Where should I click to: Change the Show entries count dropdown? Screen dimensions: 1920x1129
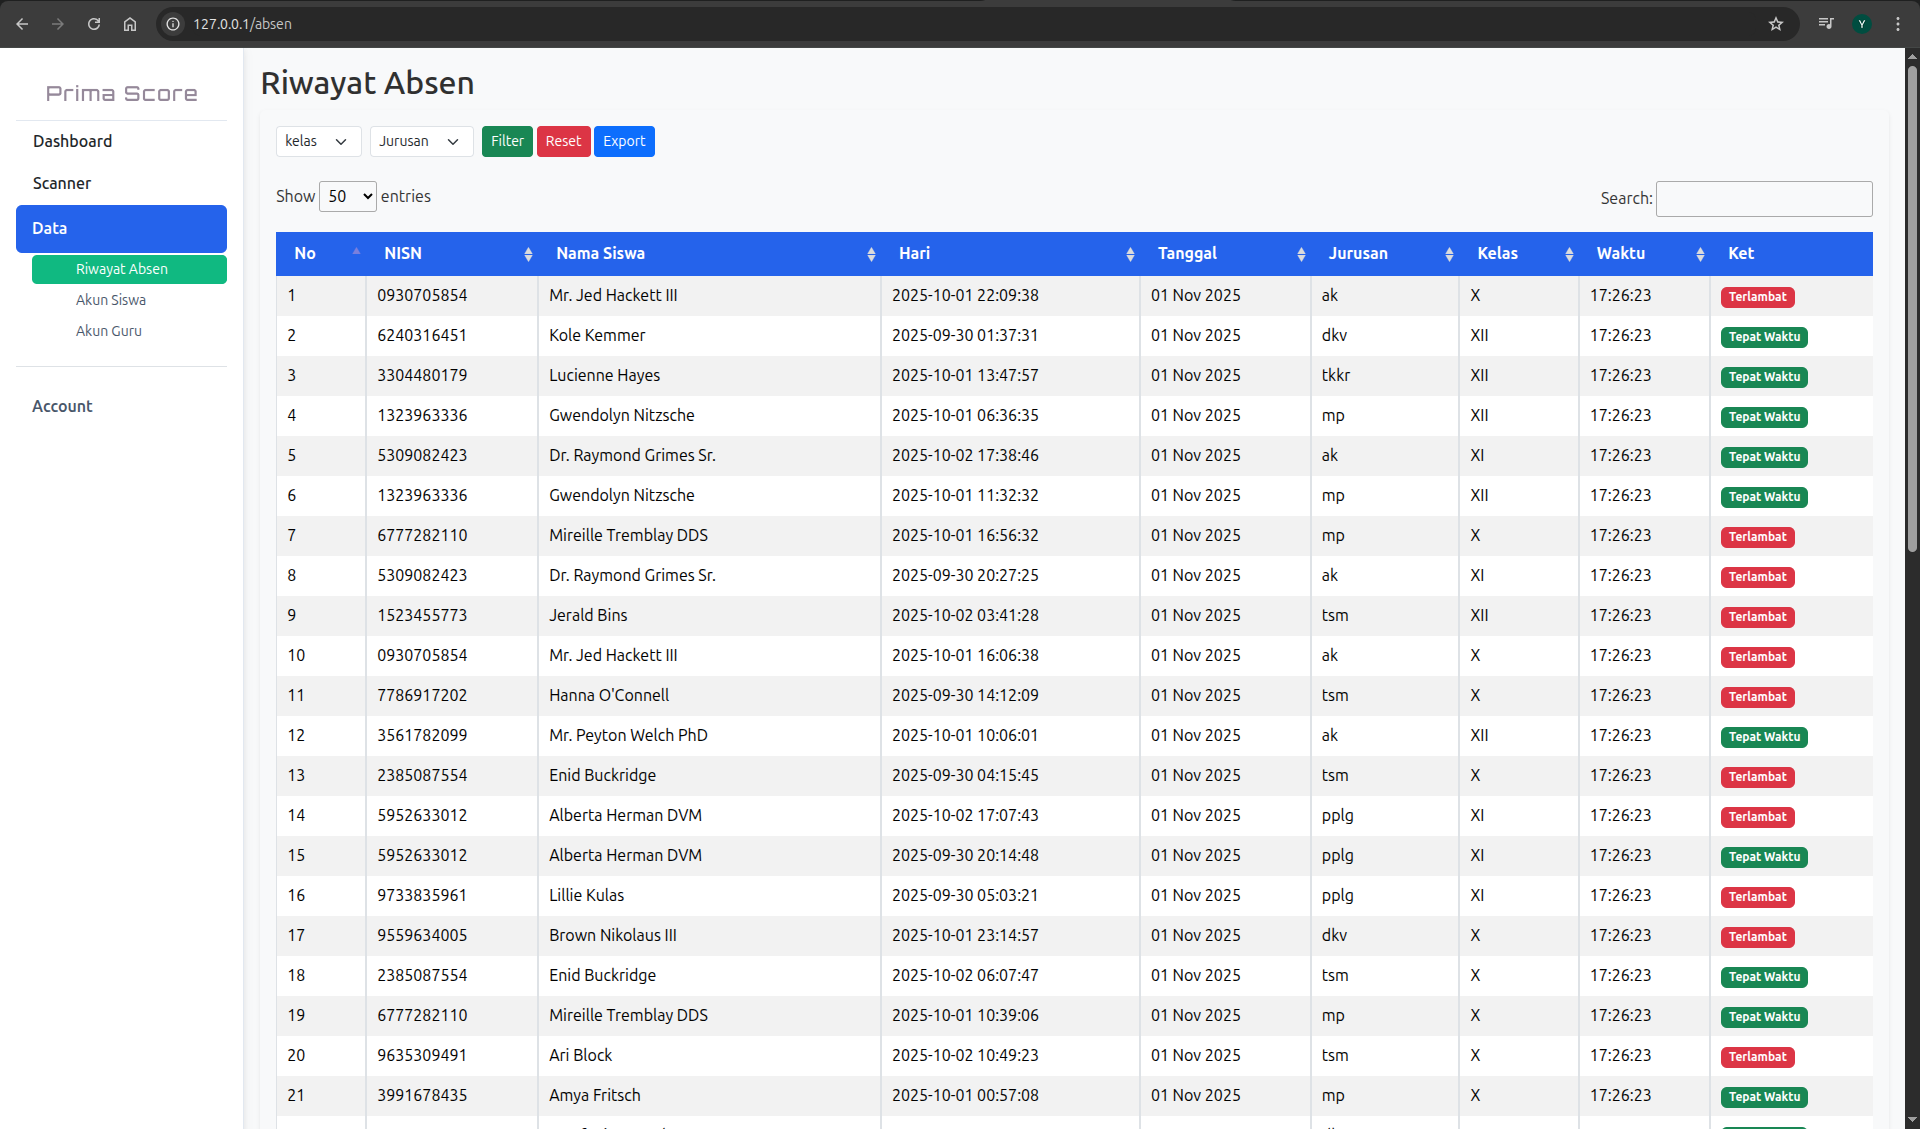[x=348, y=197]
